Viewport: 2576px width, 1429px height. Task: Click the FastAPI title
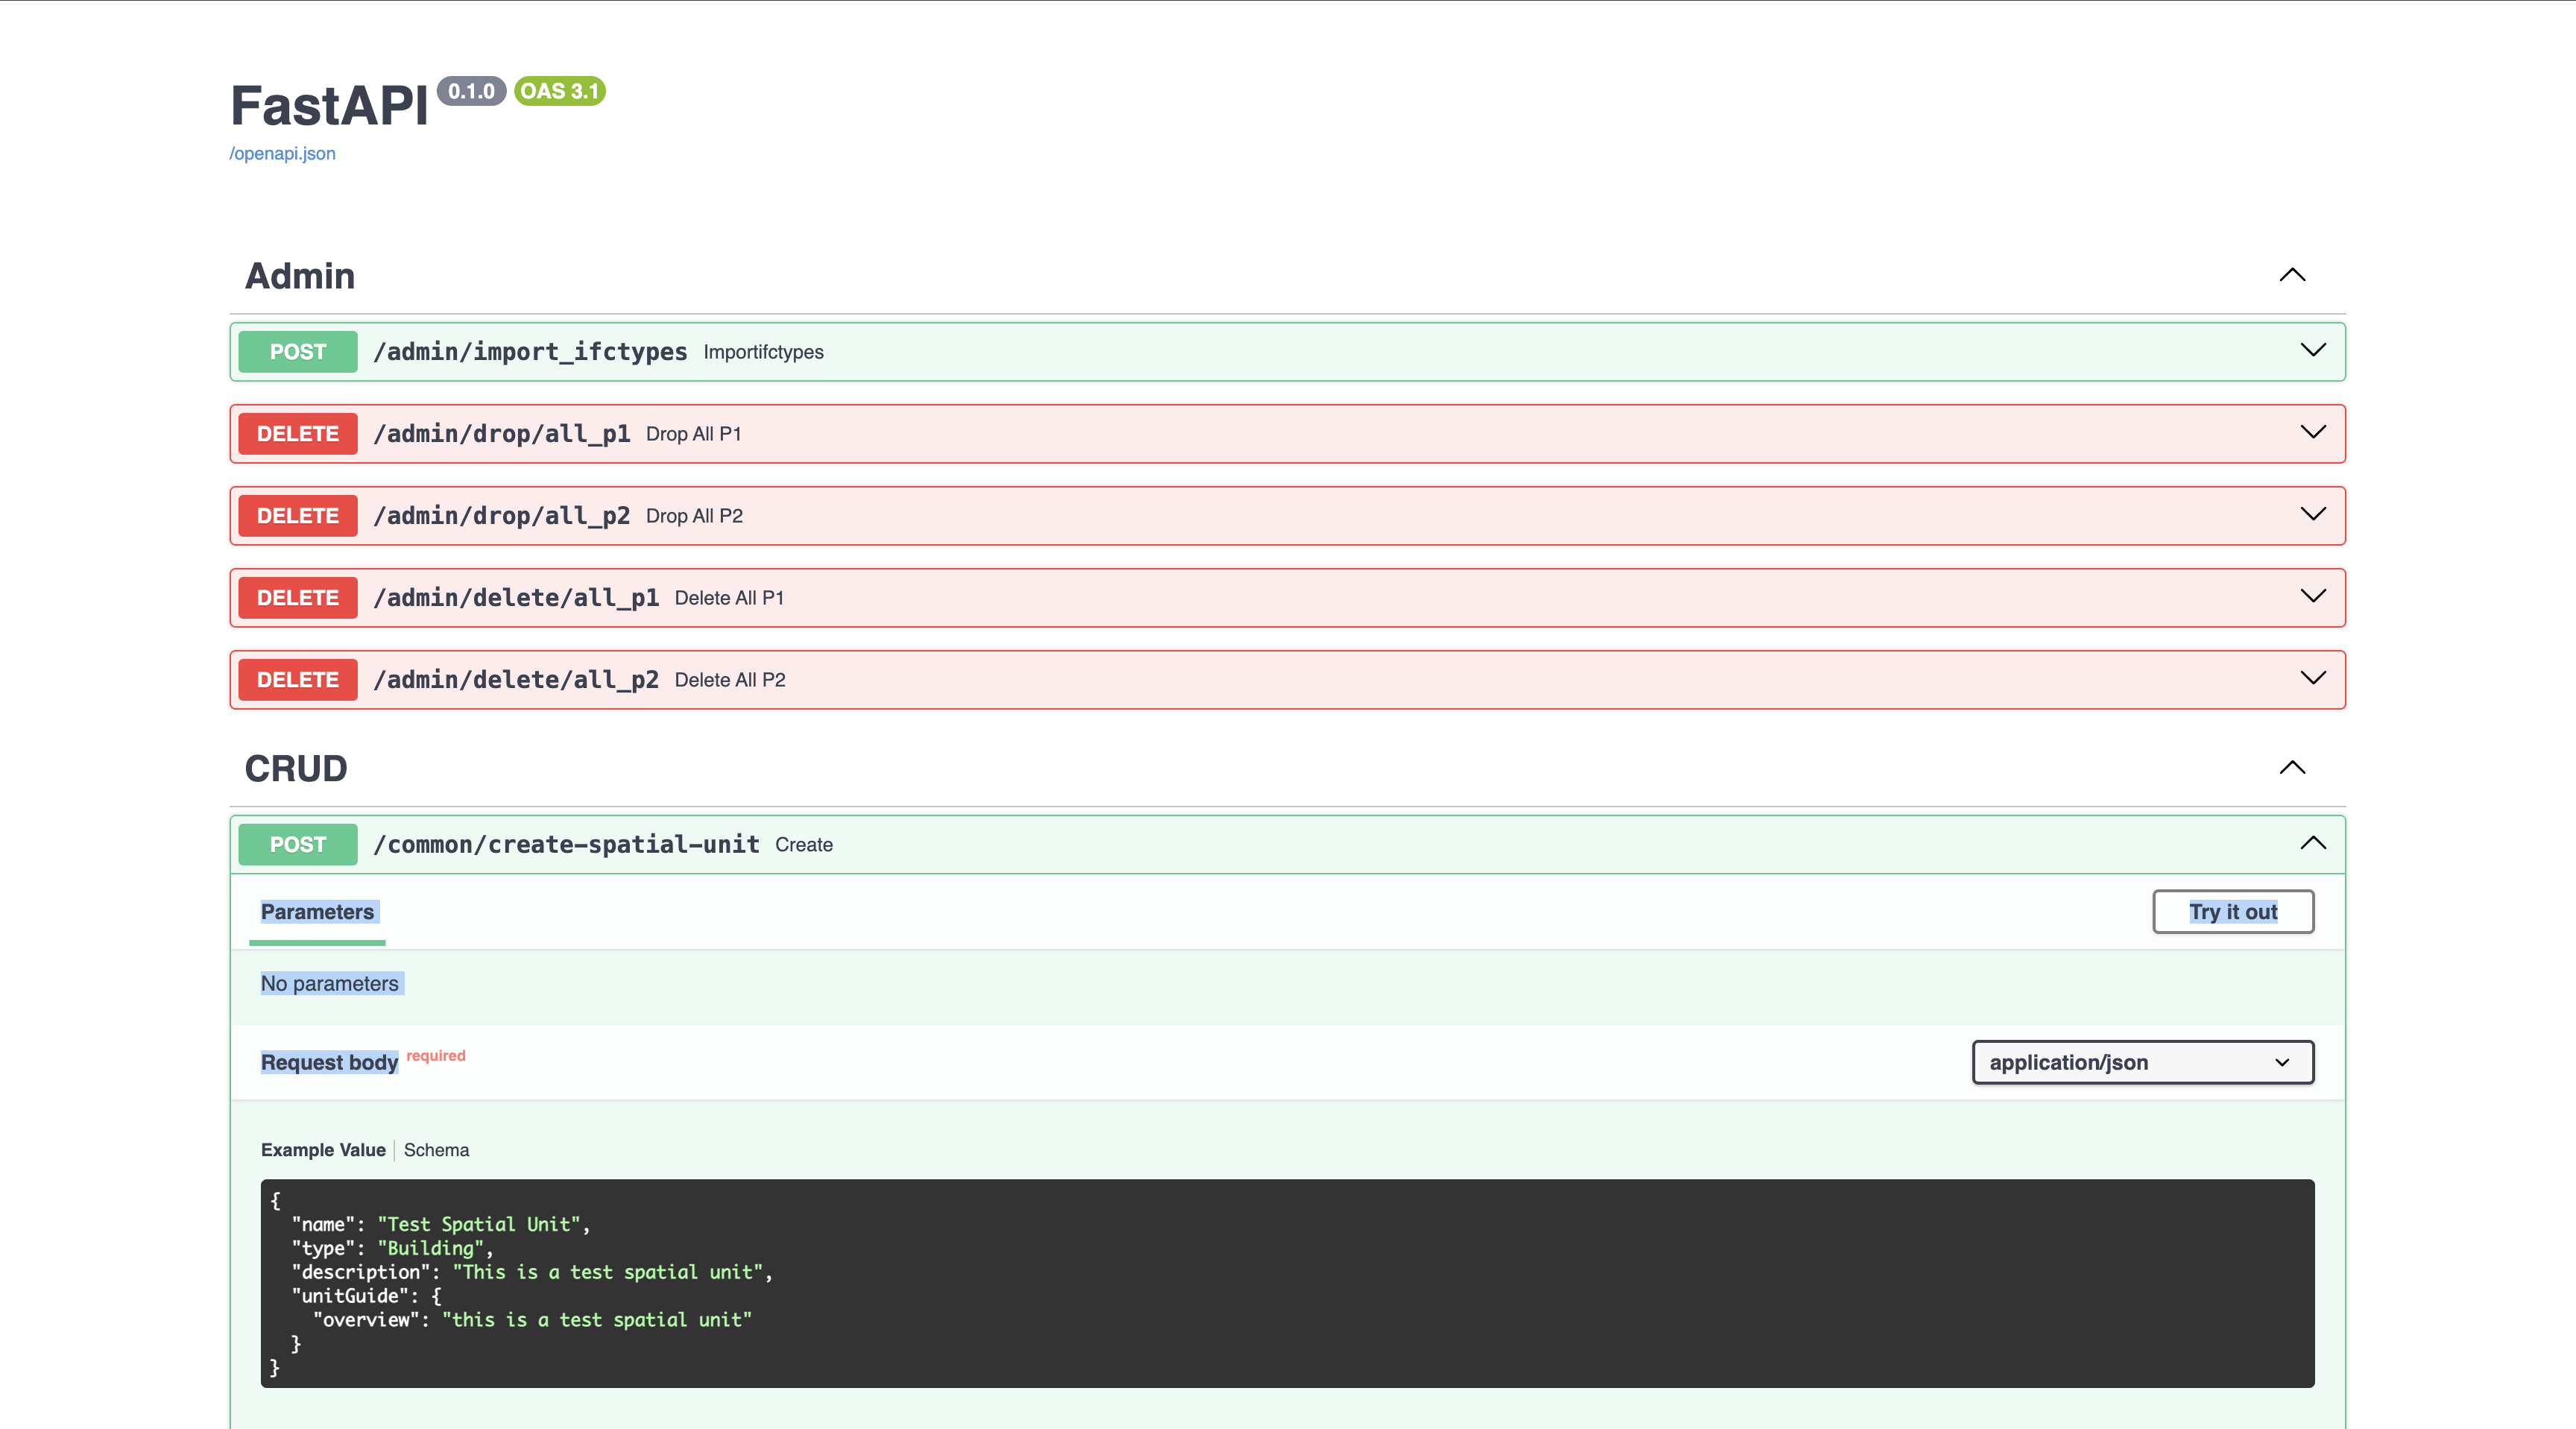(x=329, y=106)
